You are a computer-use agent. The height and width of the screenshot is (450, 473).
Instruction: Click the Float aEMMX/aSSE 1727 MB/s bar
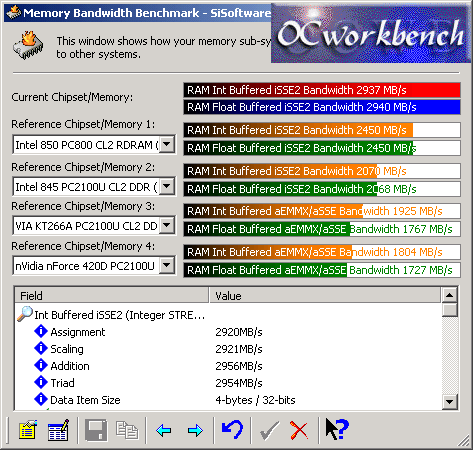(x=322, y=270)
